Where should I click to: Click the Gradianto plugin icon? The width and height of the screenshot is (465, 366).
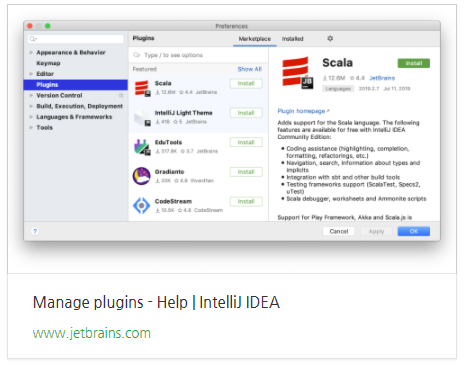[142, 176]
